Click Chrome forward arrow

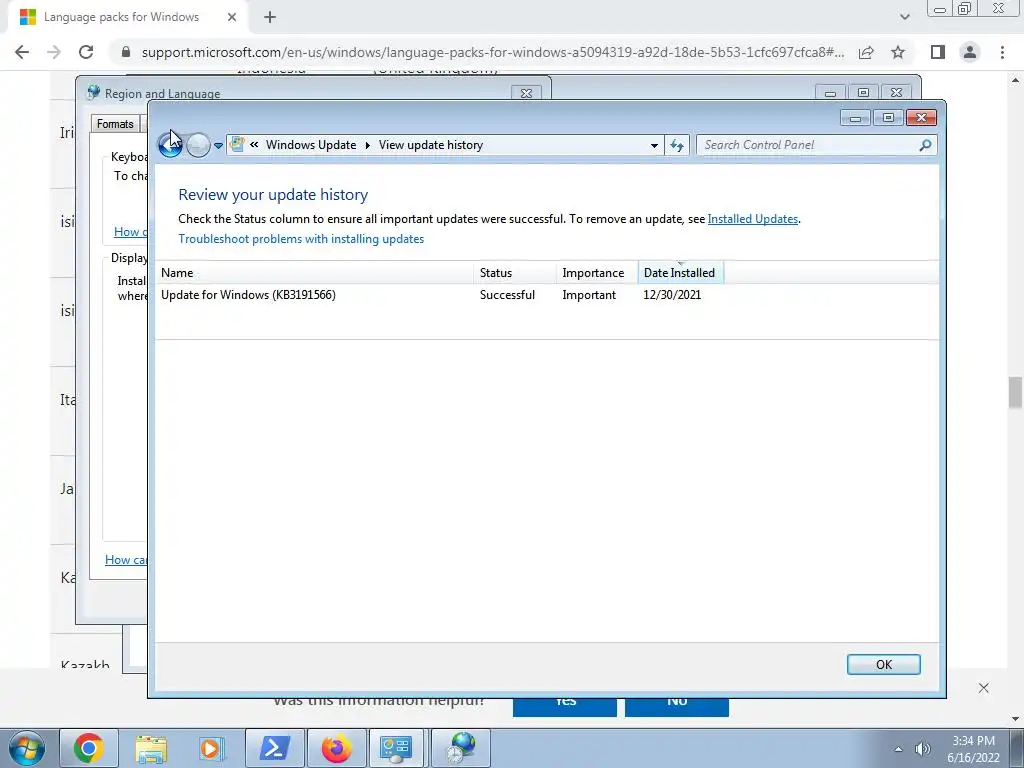54,52
